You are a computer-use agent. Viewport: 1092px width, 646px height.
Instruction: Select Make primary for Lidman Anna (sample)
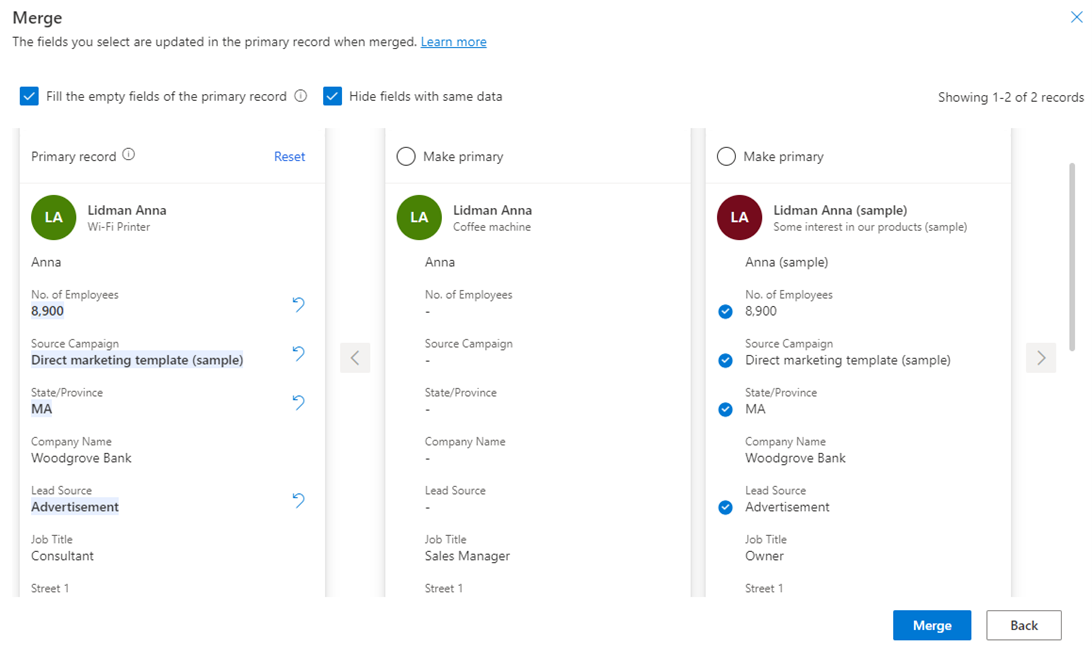click(x=726, y=157)
